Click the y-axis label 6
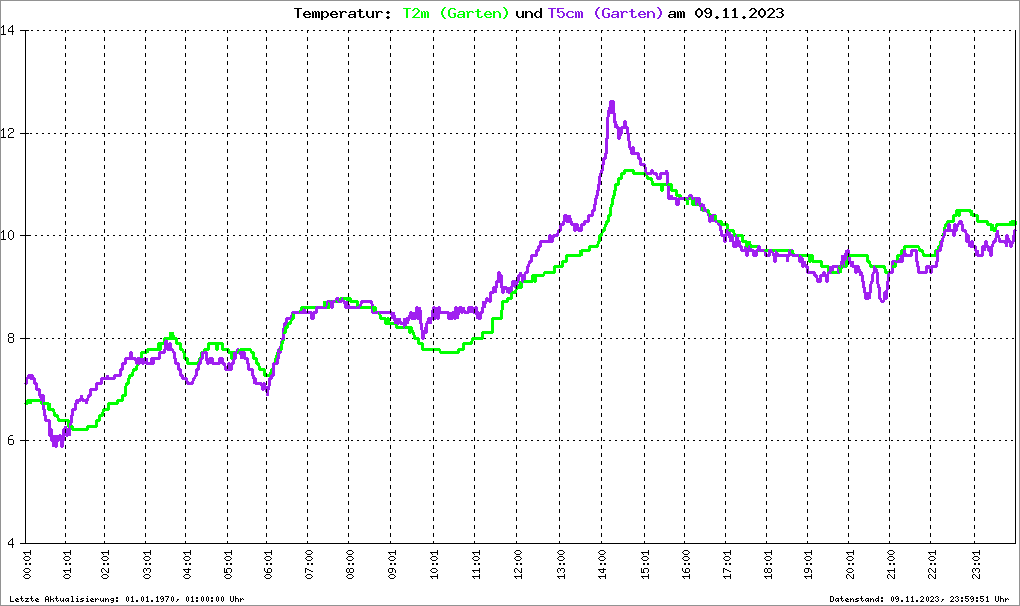The image size is (1020, 606). click(11, 440)
